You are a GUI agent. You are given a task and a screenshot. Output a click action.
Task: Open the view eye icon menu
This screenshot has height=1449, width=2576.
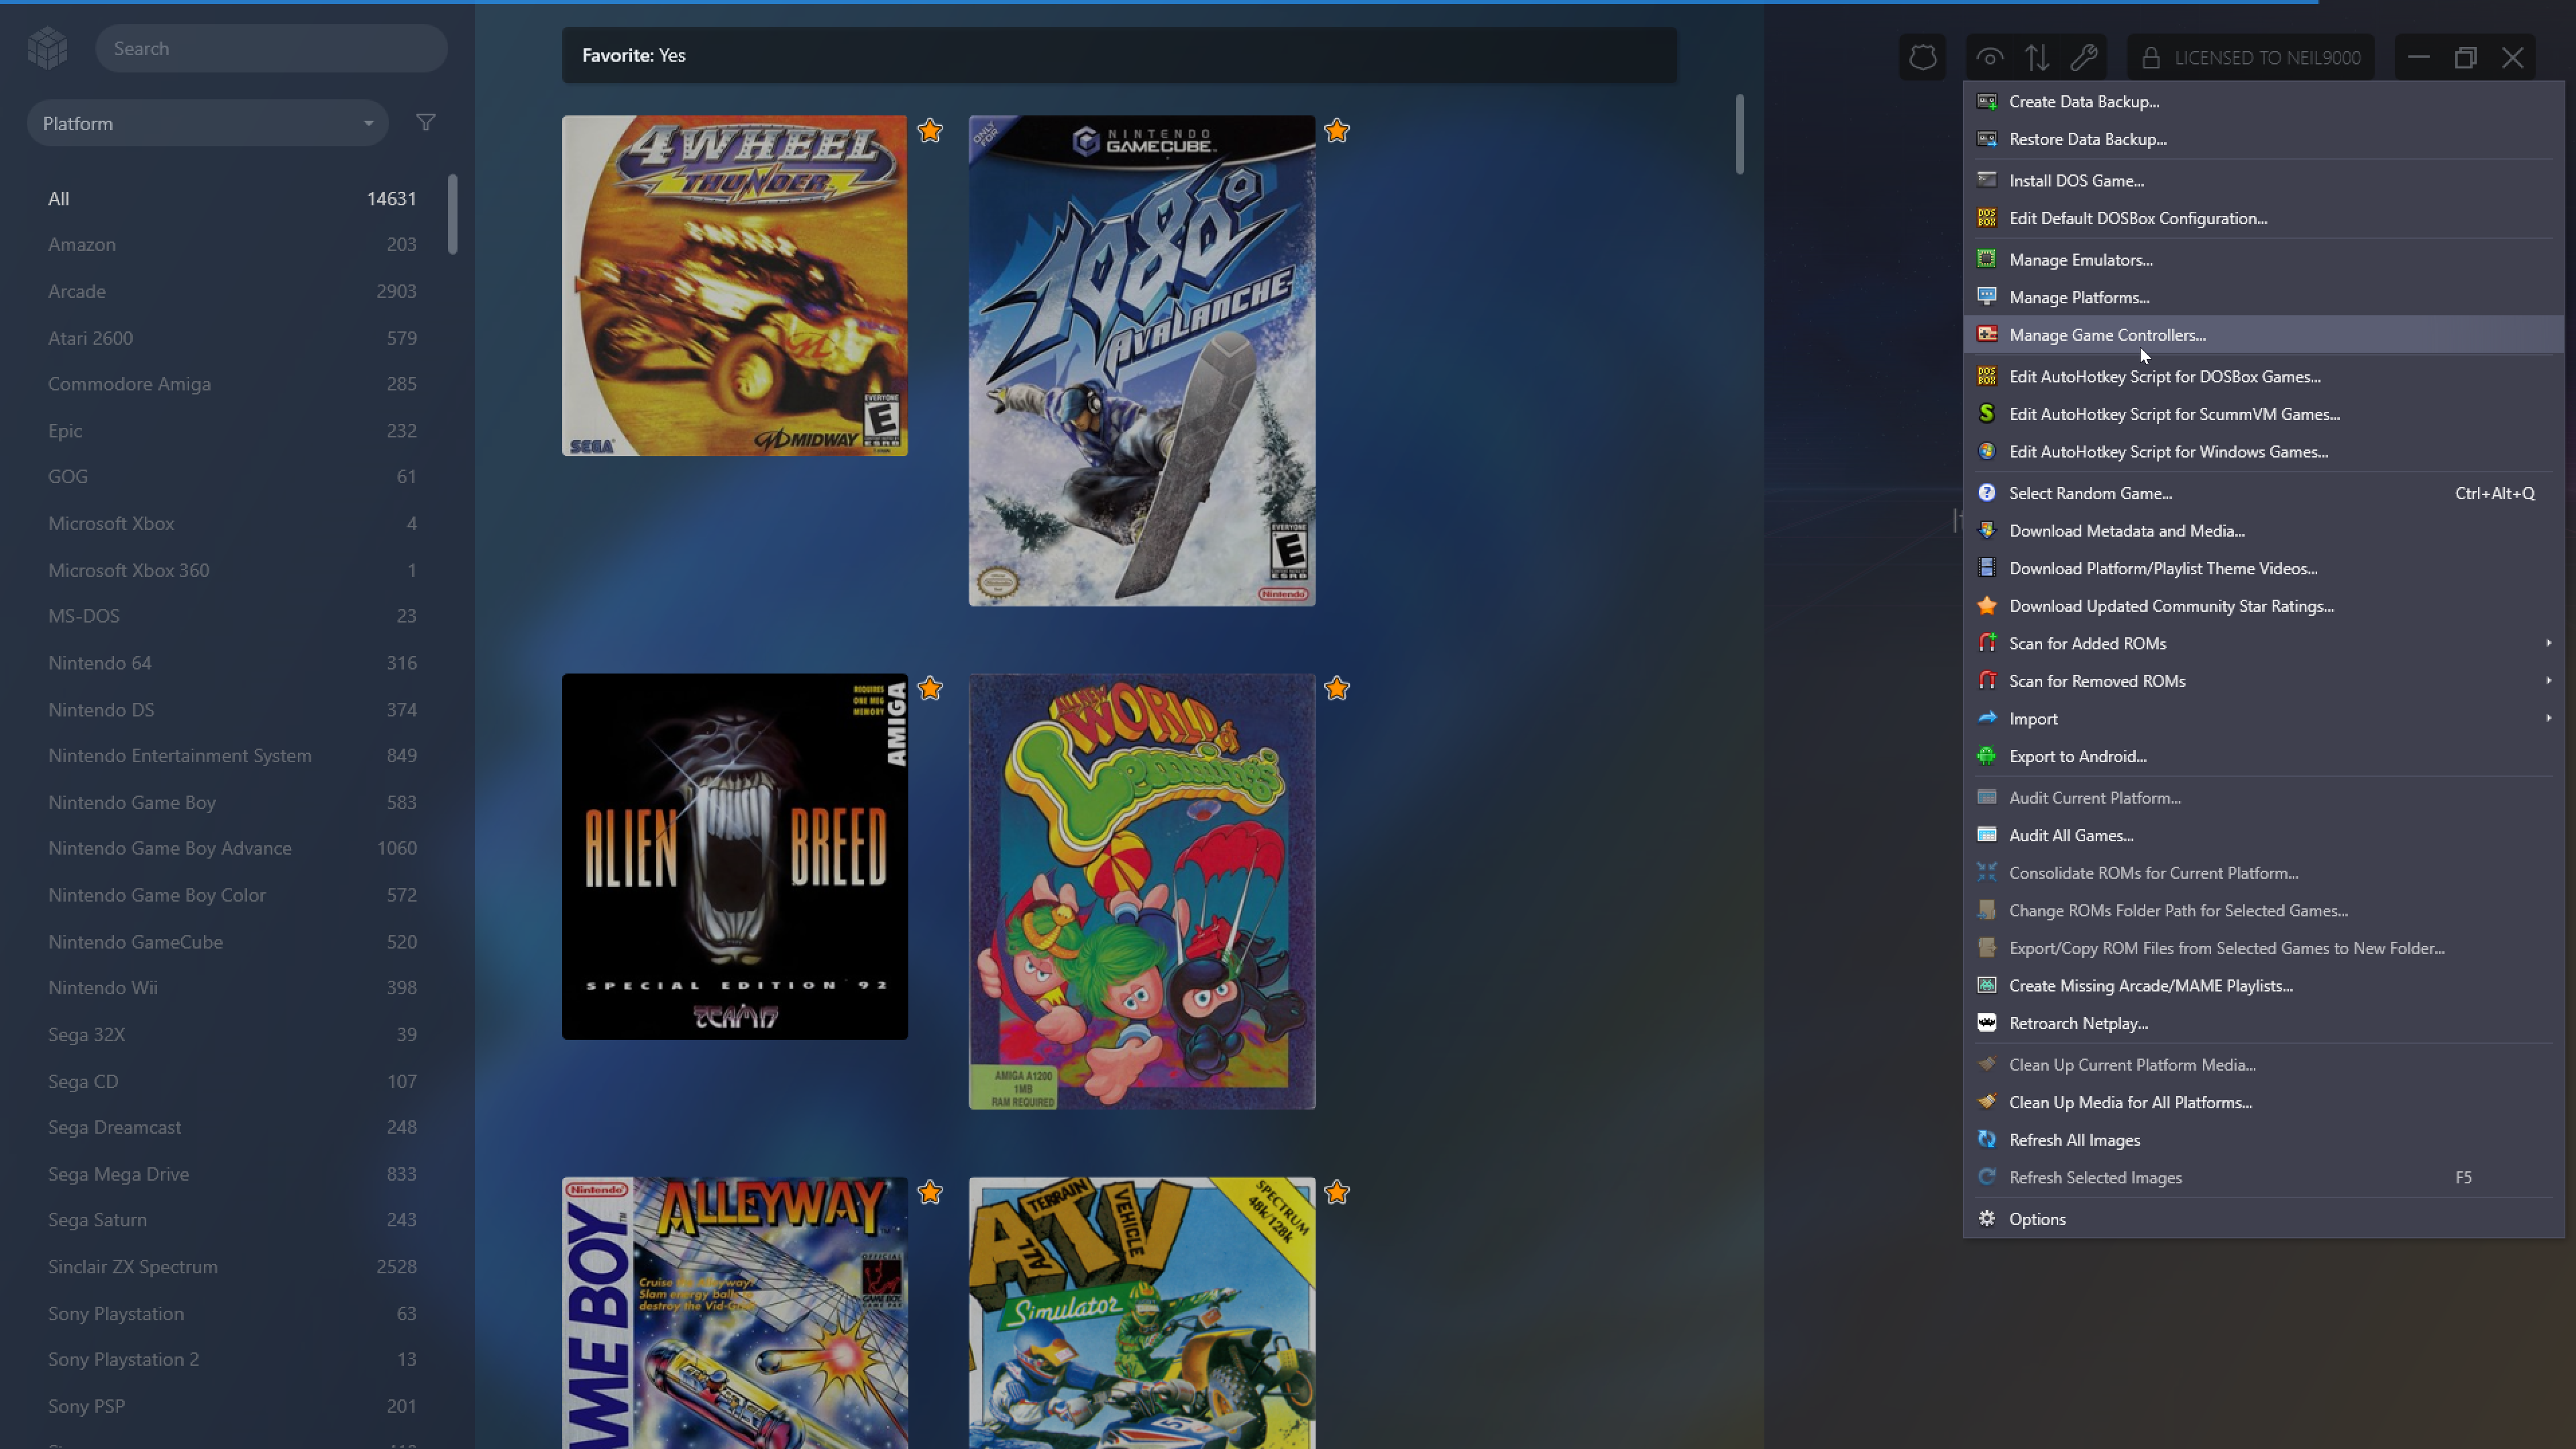(x=1990, y=57)
